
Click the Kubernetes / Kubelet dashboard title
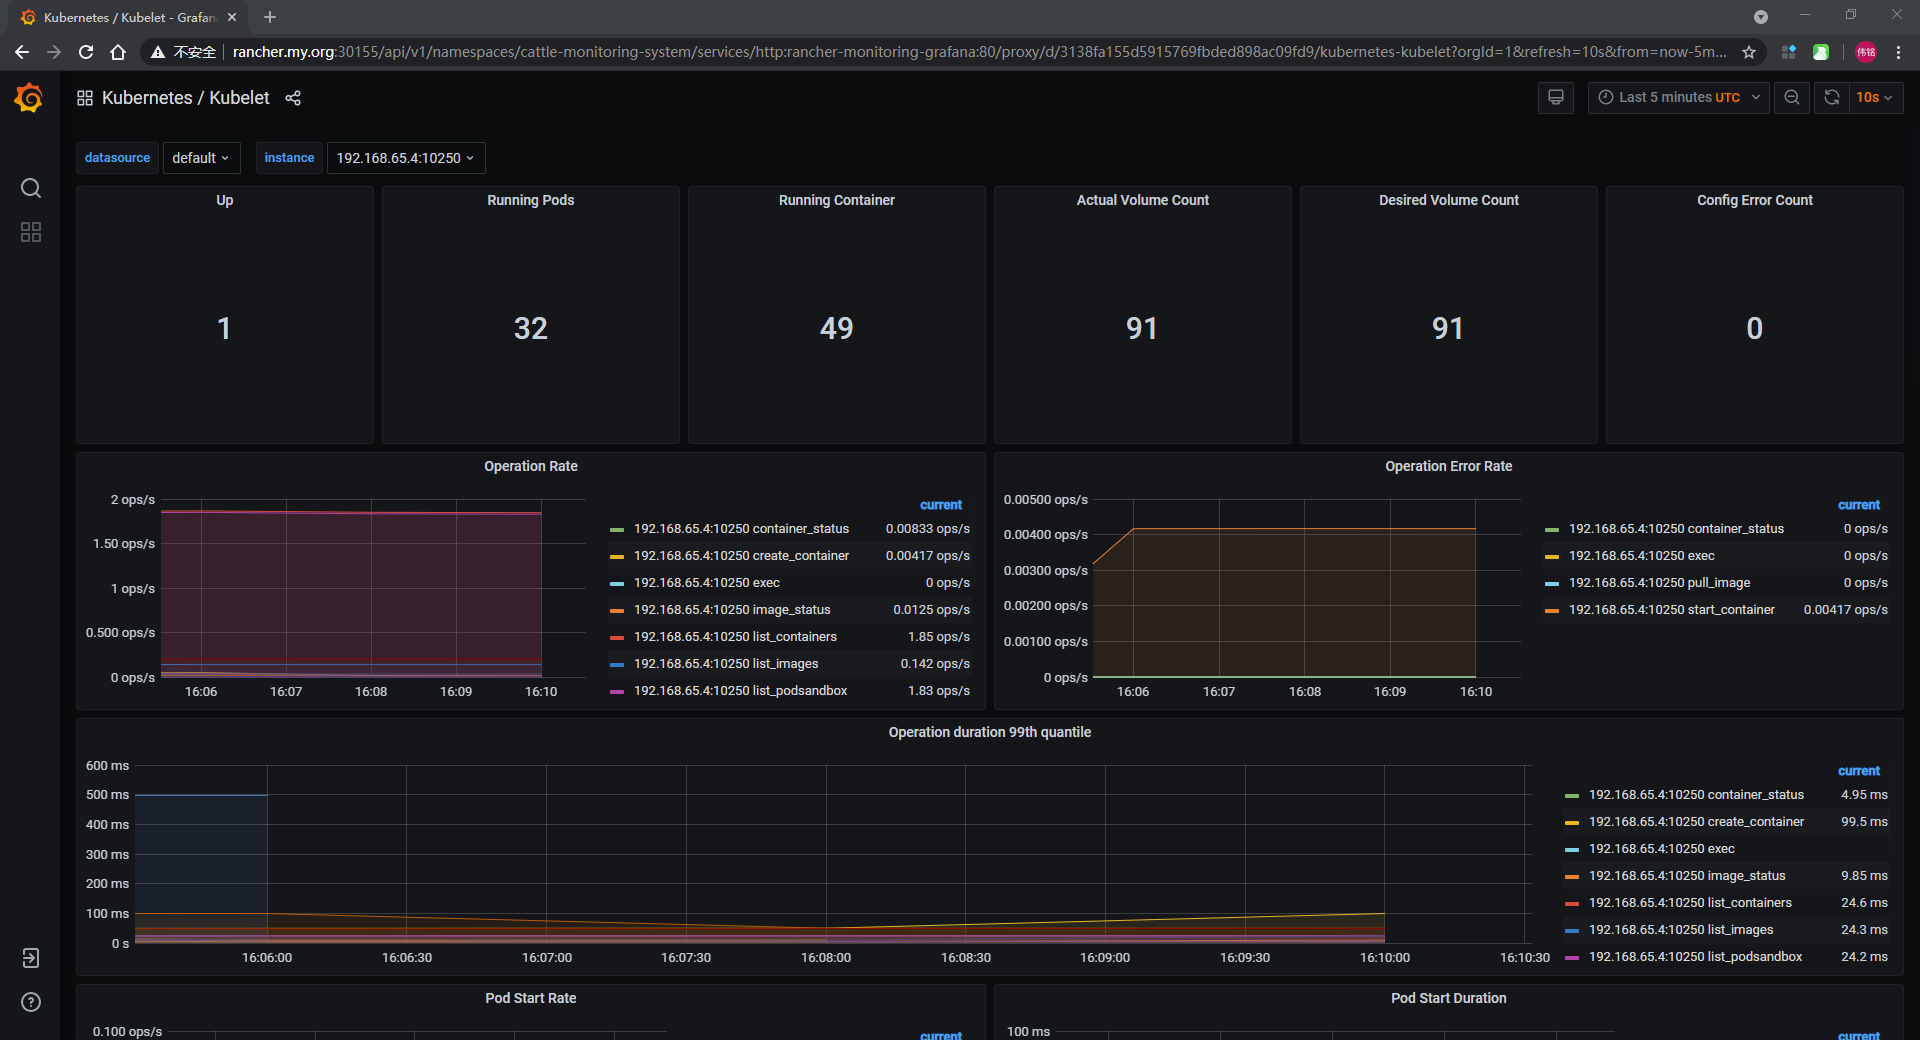(186, 98)
